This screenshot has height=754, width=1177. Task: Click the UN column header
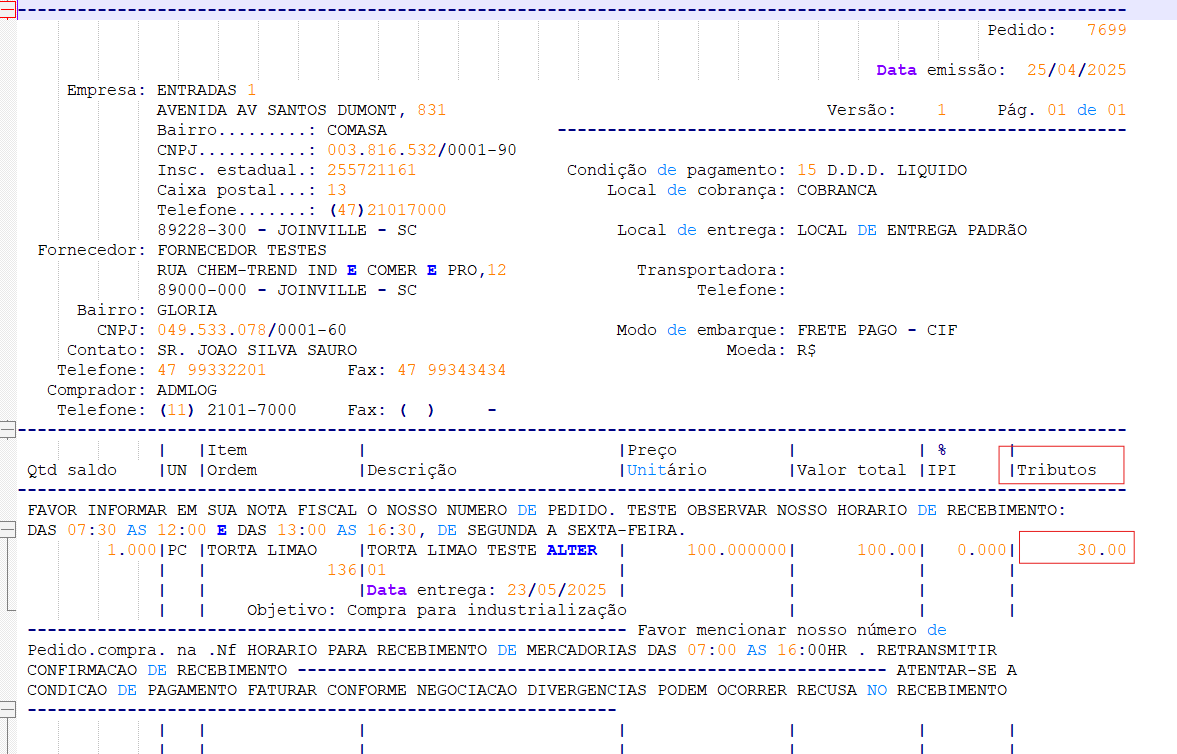click(x=177, y=471)
